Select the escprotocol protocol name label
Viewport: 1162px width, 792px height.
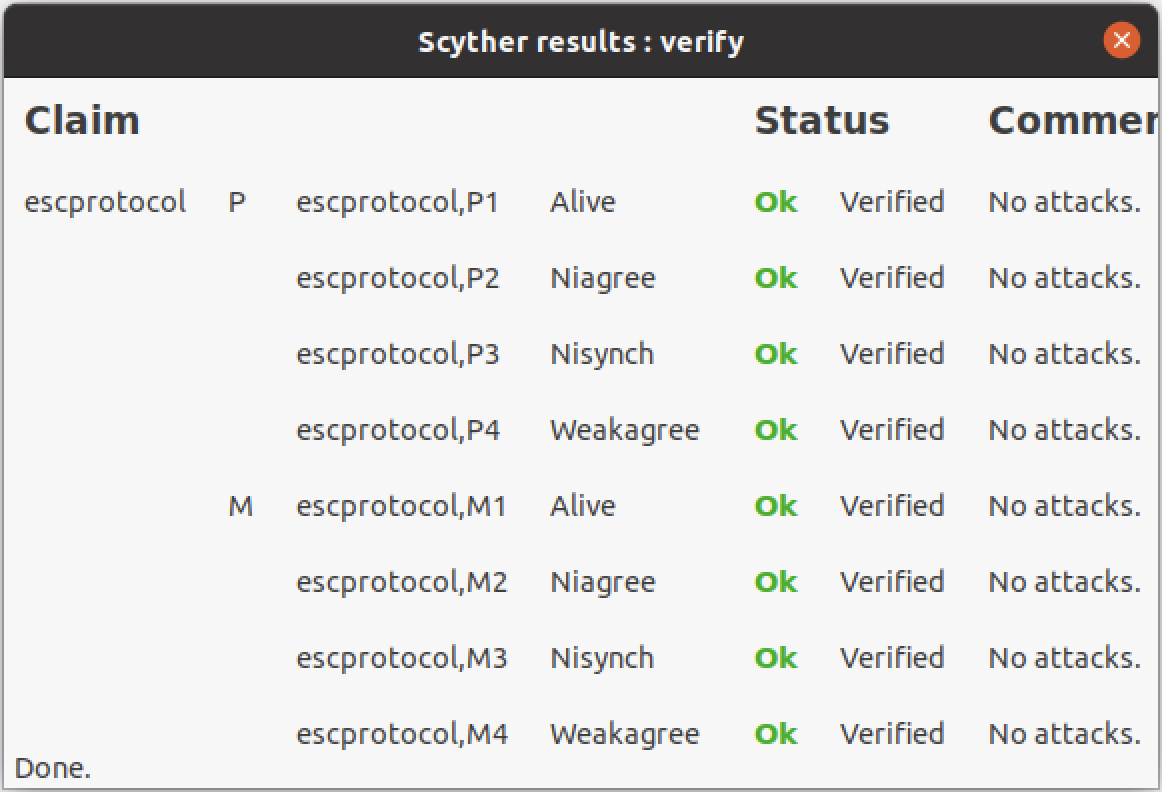(x=105, y=202)
